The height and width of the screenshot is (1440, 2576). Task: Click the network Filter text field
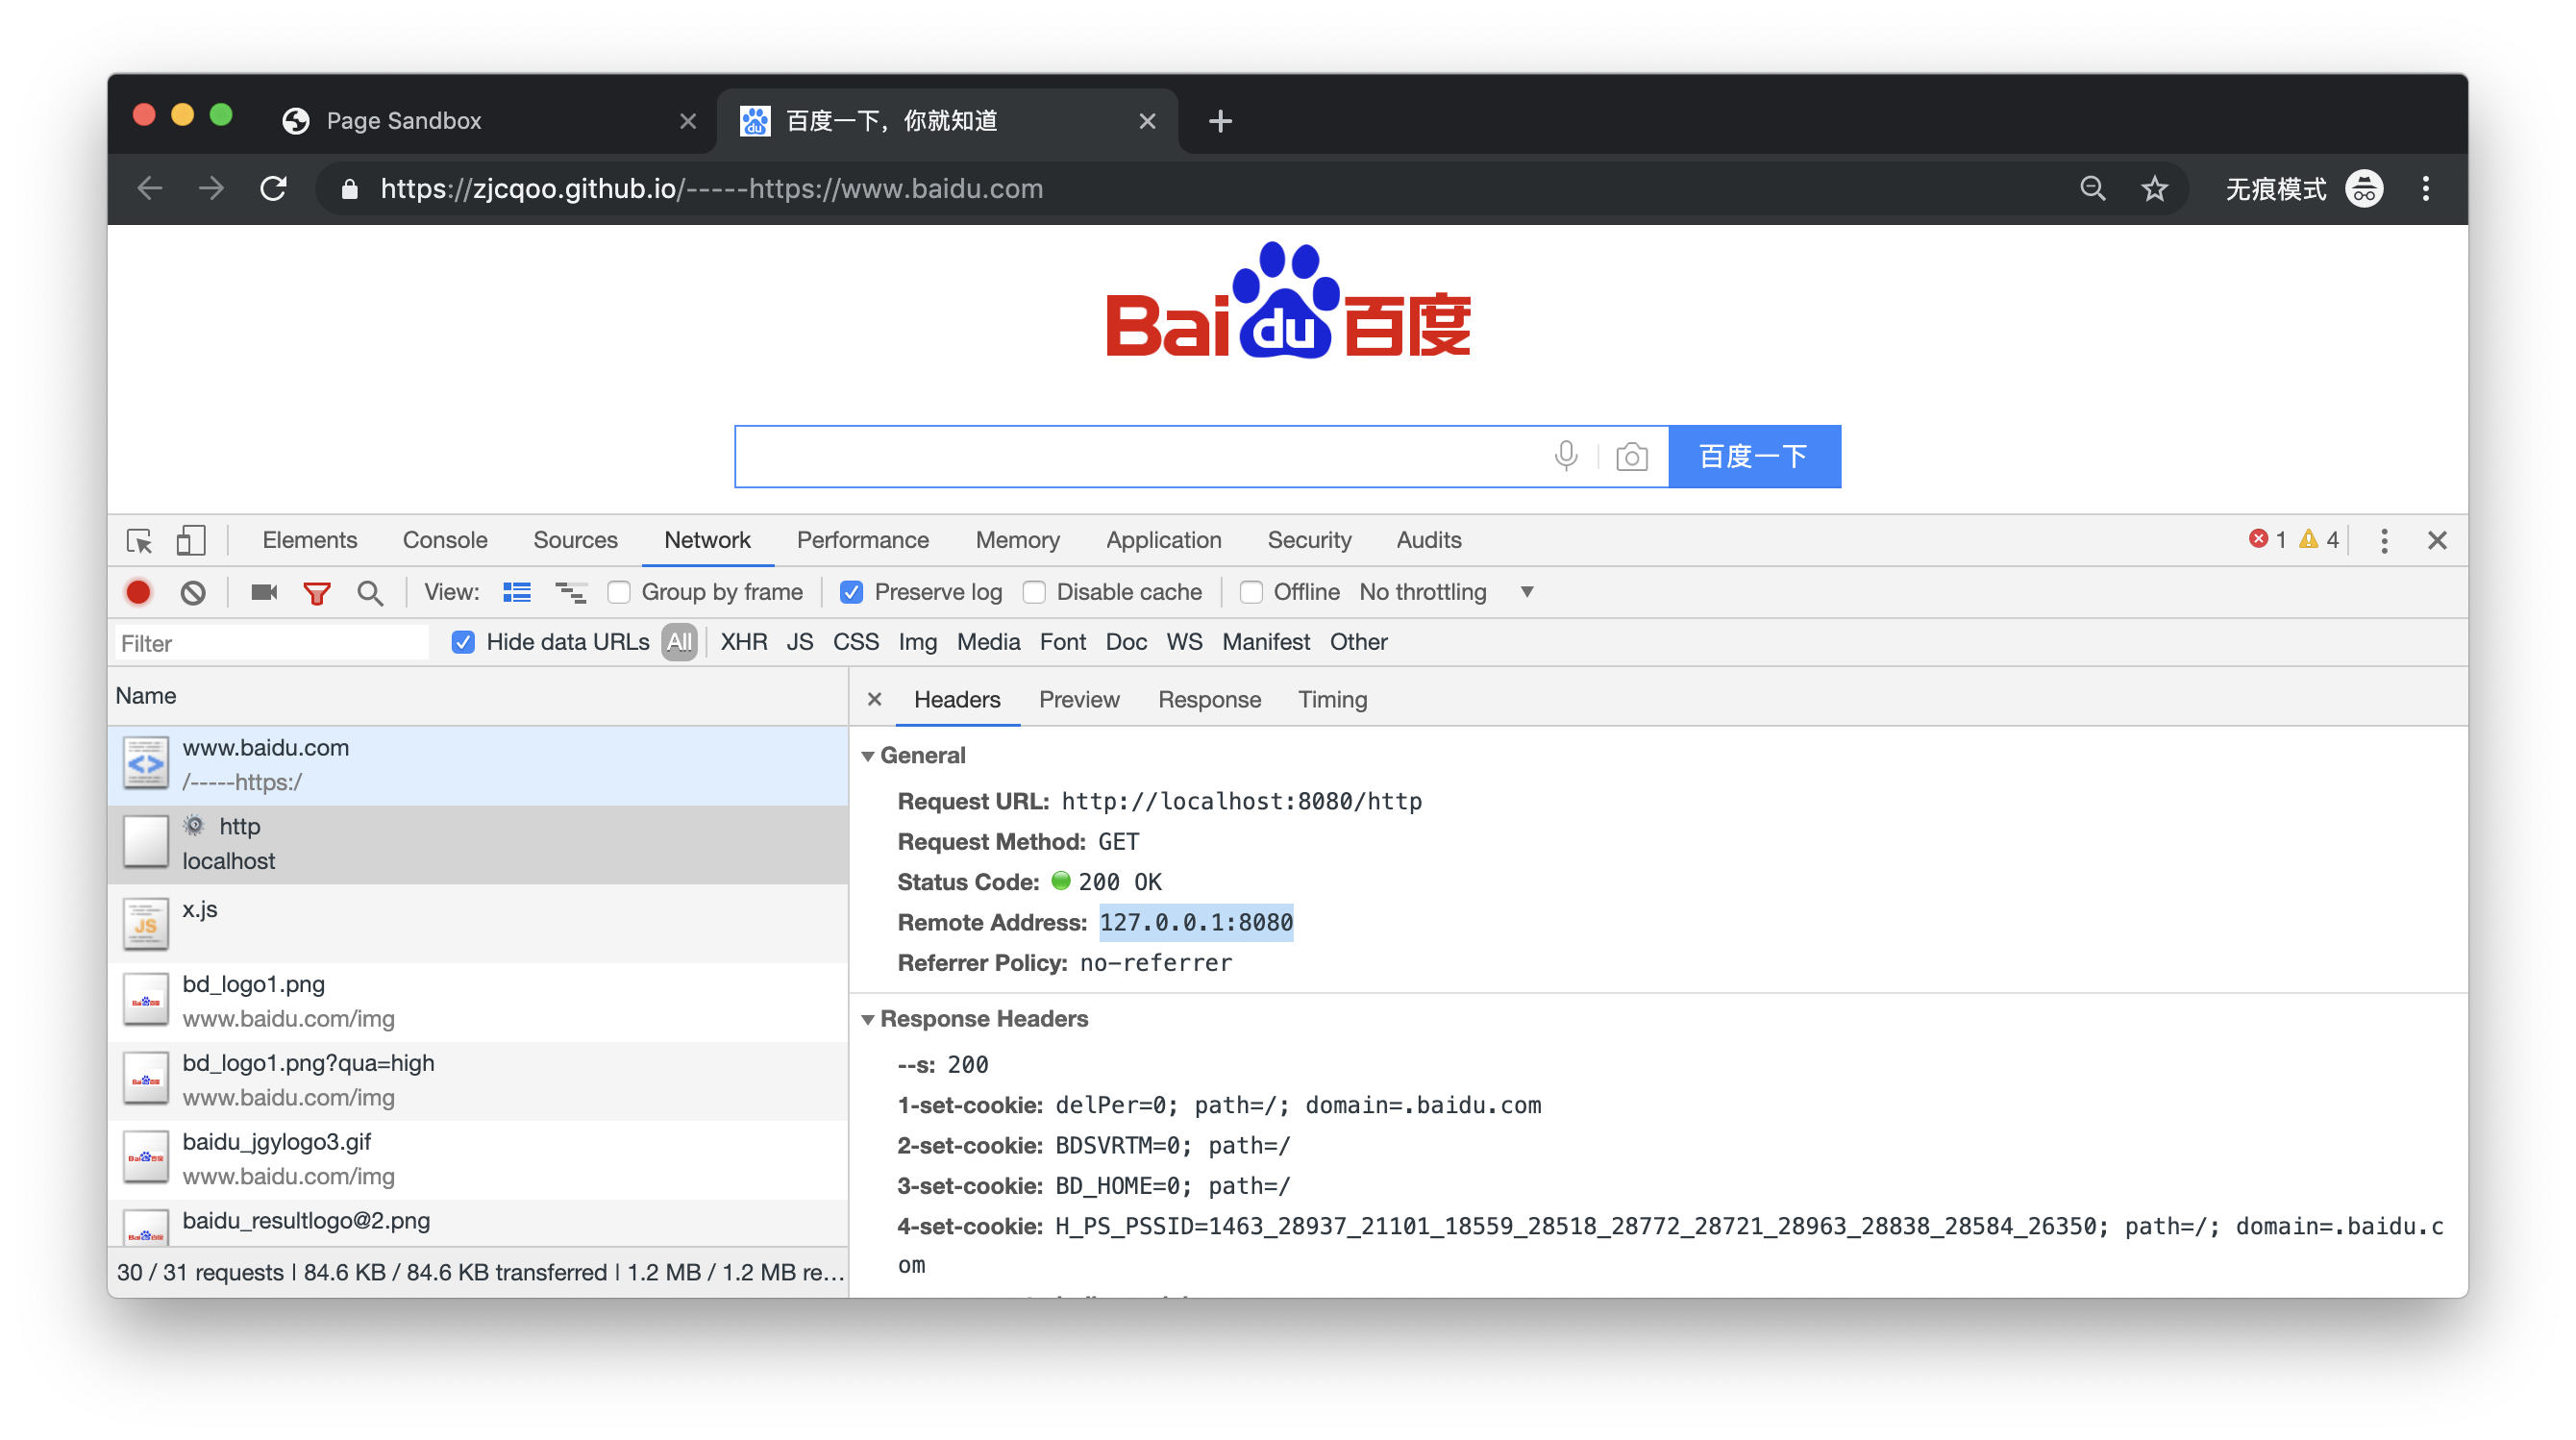click(x=270, y=643)
